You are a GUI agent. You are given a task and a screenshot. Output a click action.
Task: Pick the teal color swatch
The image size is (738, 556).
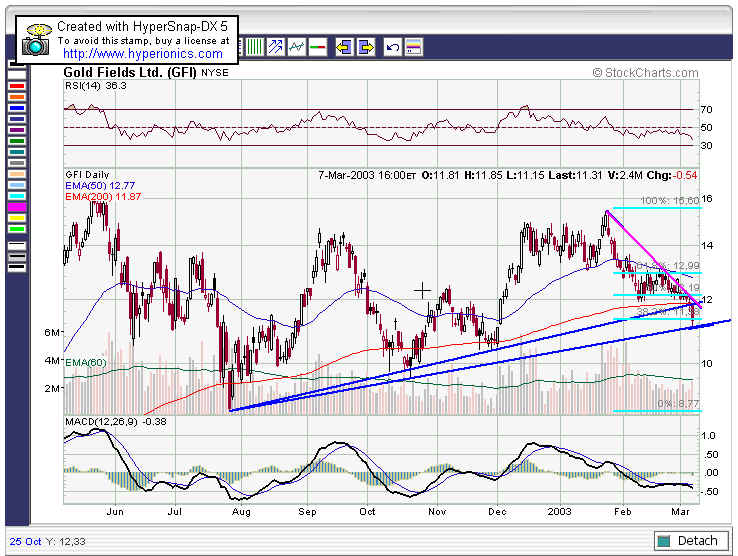point(17,152)
